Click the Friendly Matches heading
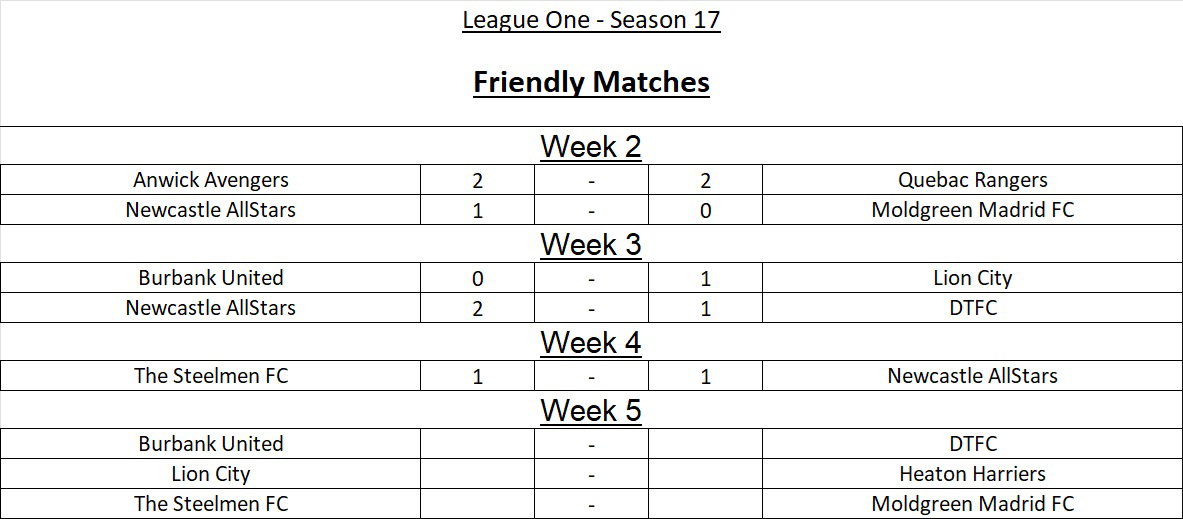The image size is (1183, 519). pos(591,82)
